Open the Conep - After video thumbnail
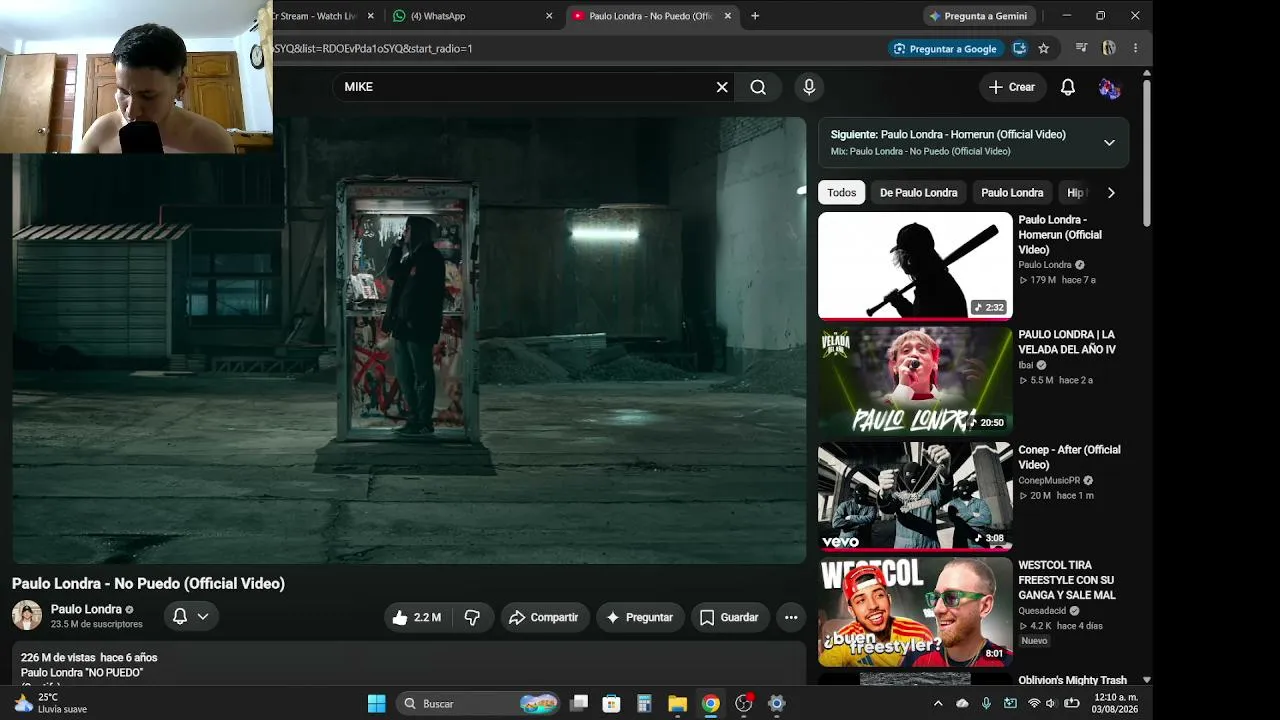Image resolution: width=1280 pixels, height=720 pixels. coord(915,496)
